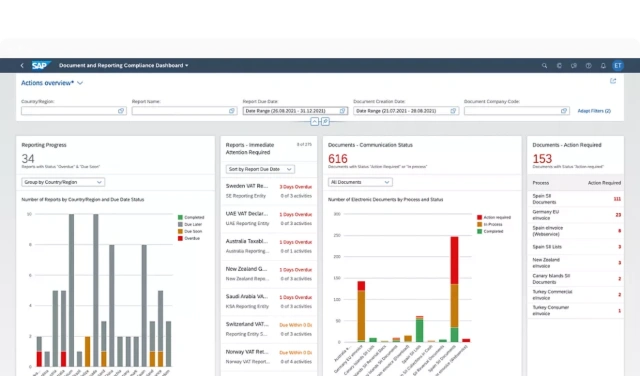Image resolution: width=640 pixels, height=376 pixels.
Task: Click the feedback icon in the header
Action: (574, 65)
